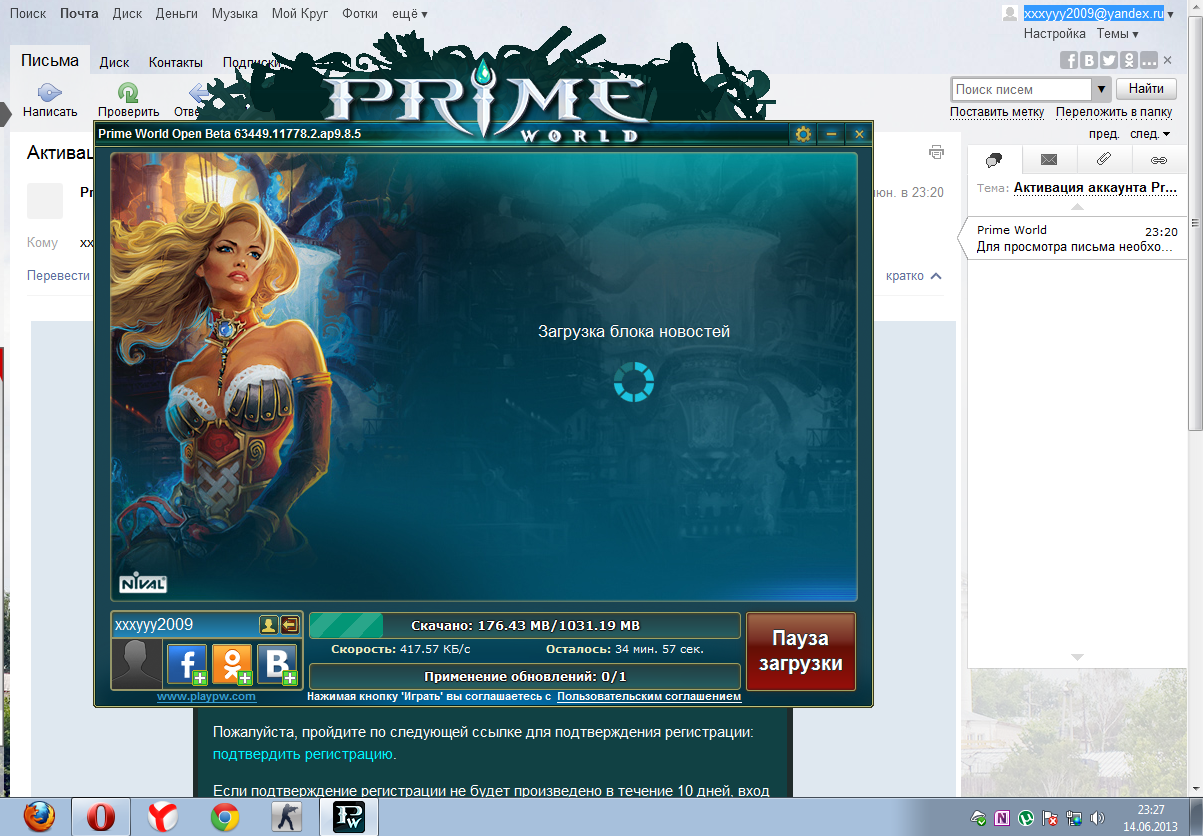
Task: Click the Пауза загрузки button
Action: tap(801, 651)
